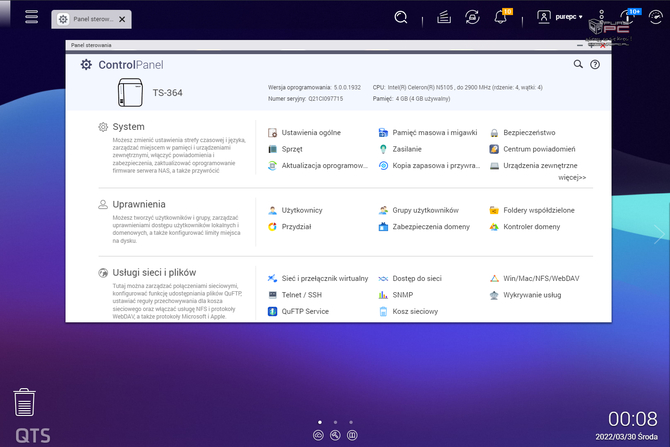This screenshot has height=447, width=670.
Task: Go to the next desktop page arrow
Action: point(659,234)
